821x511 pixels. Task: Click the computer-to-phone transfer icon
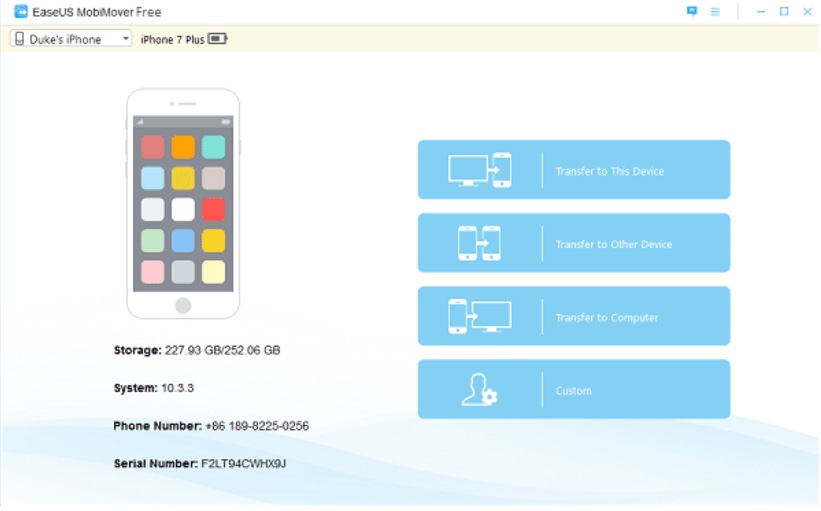click(480, 170)
